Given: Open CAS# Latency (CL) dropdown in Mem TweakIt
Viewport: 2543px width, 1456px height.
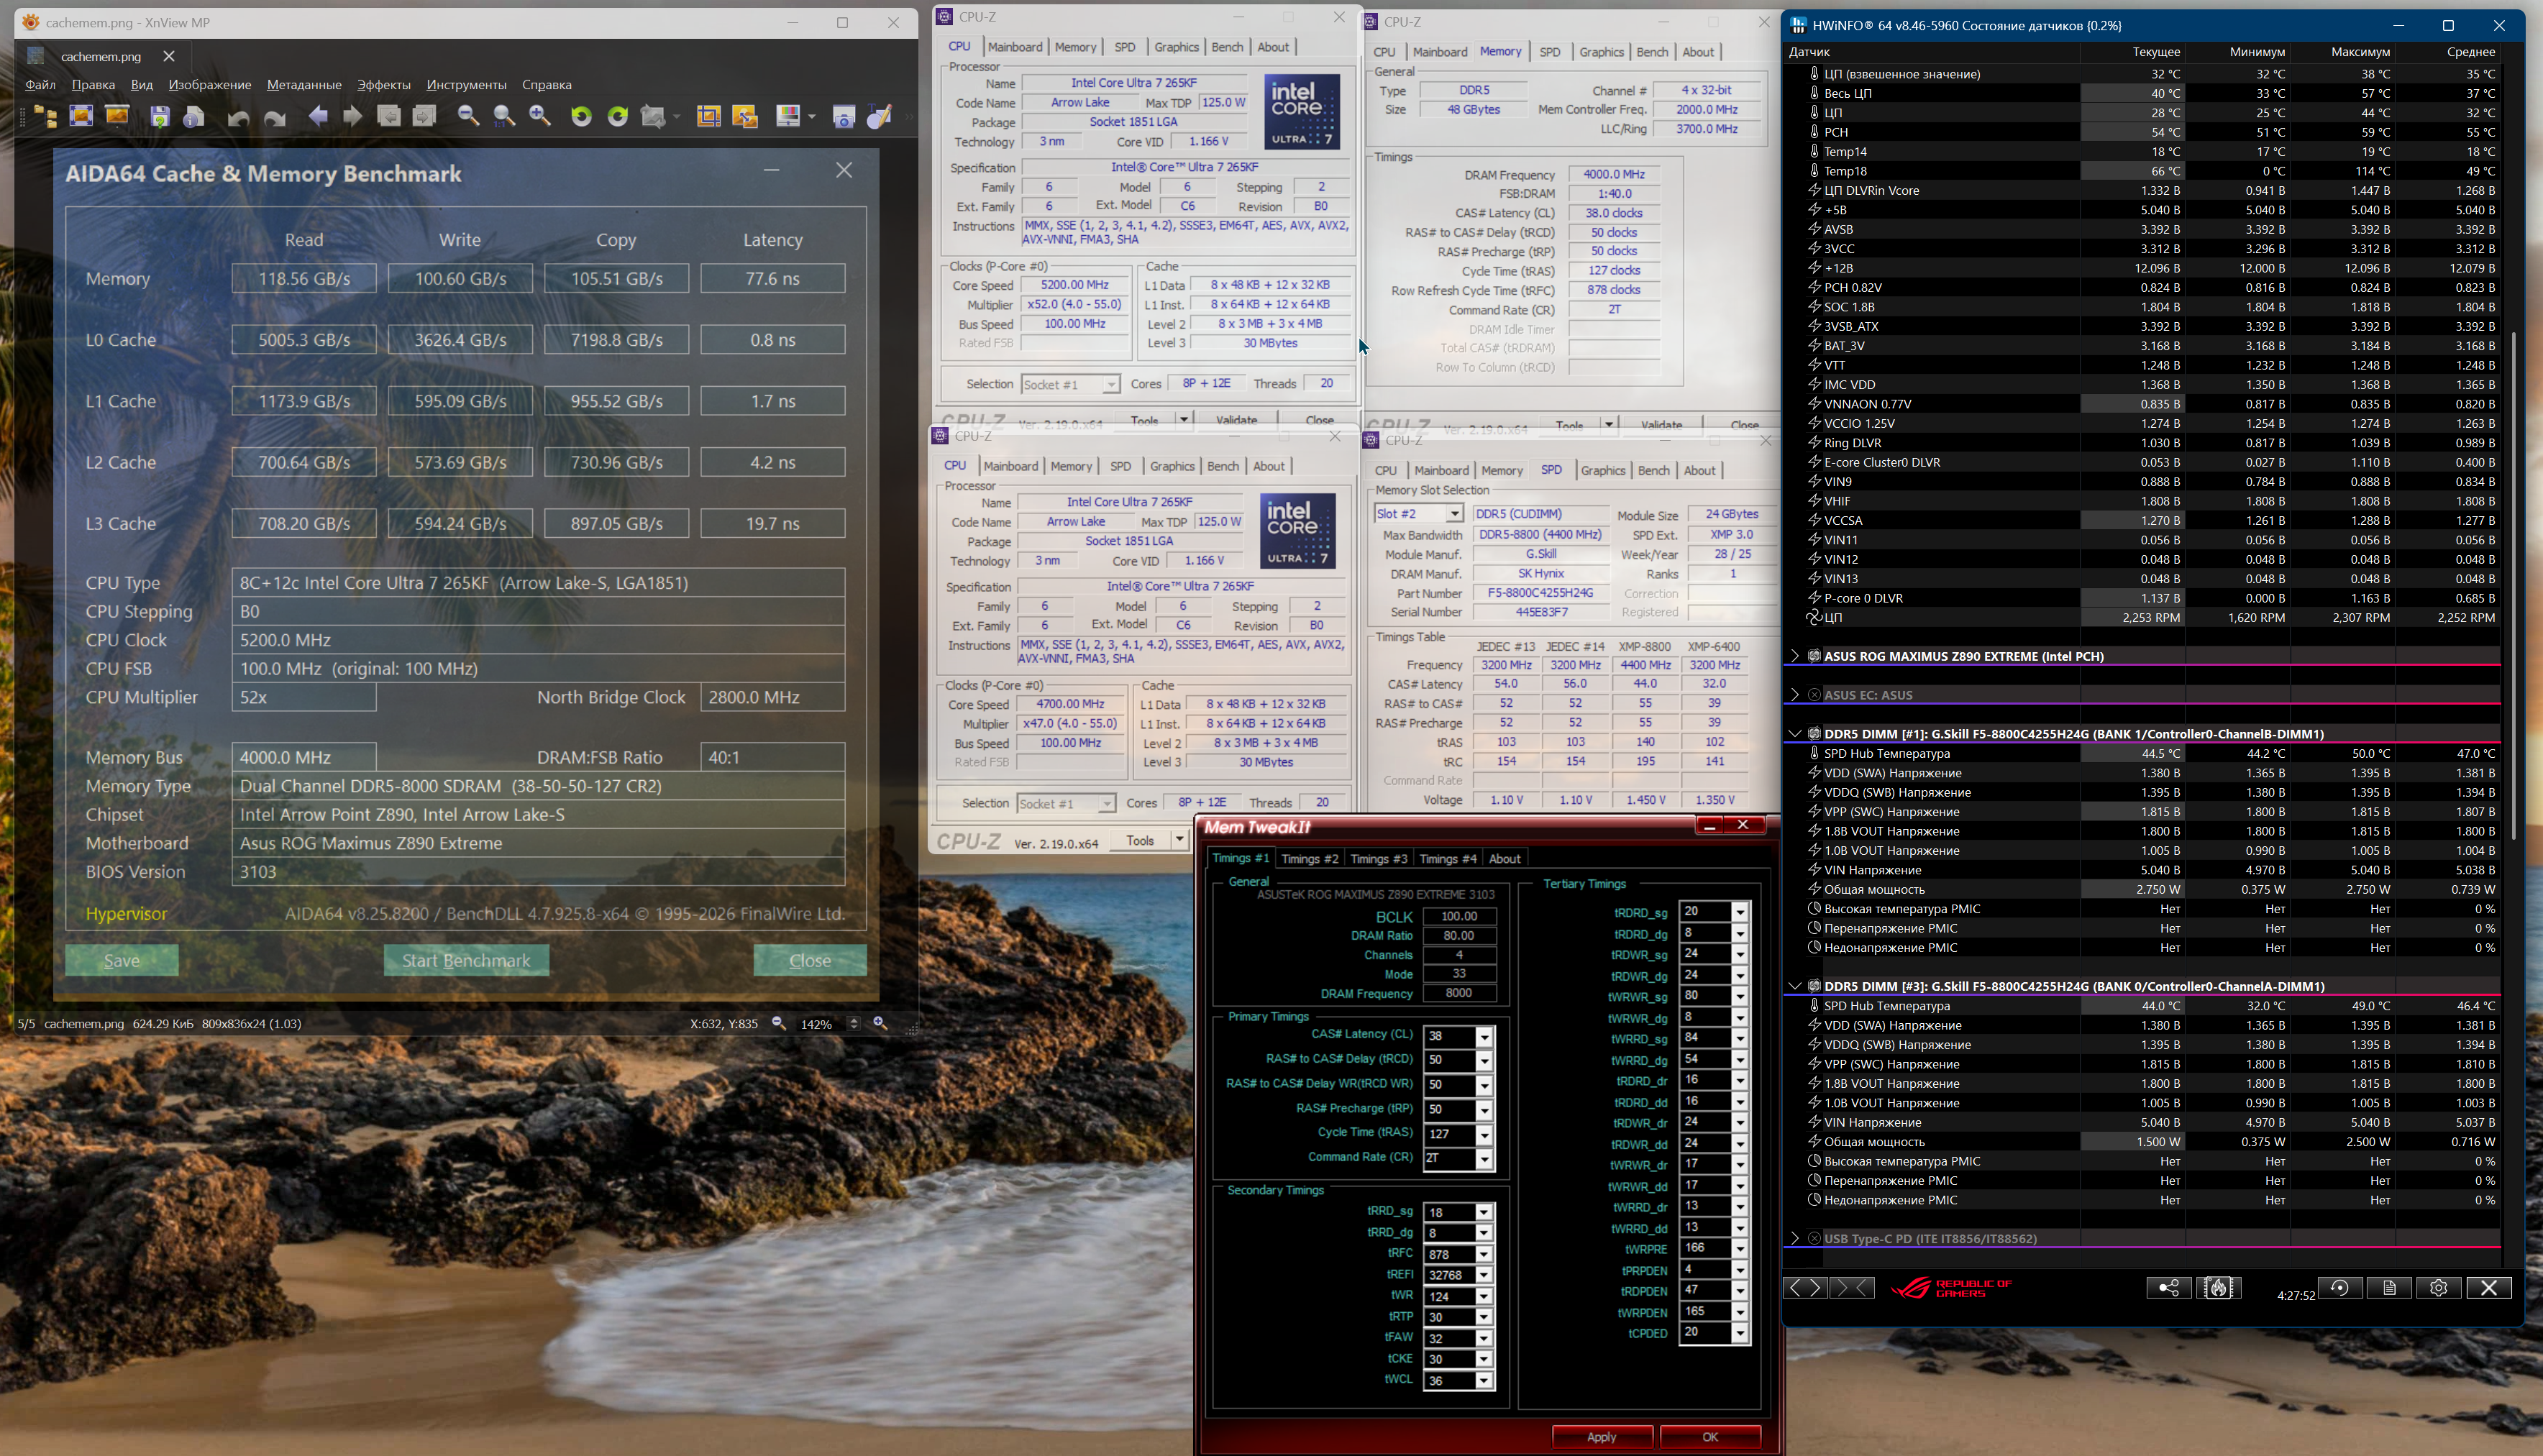Looking at the screenshot, I should pyautogui.click(x=1484, y=1036).
